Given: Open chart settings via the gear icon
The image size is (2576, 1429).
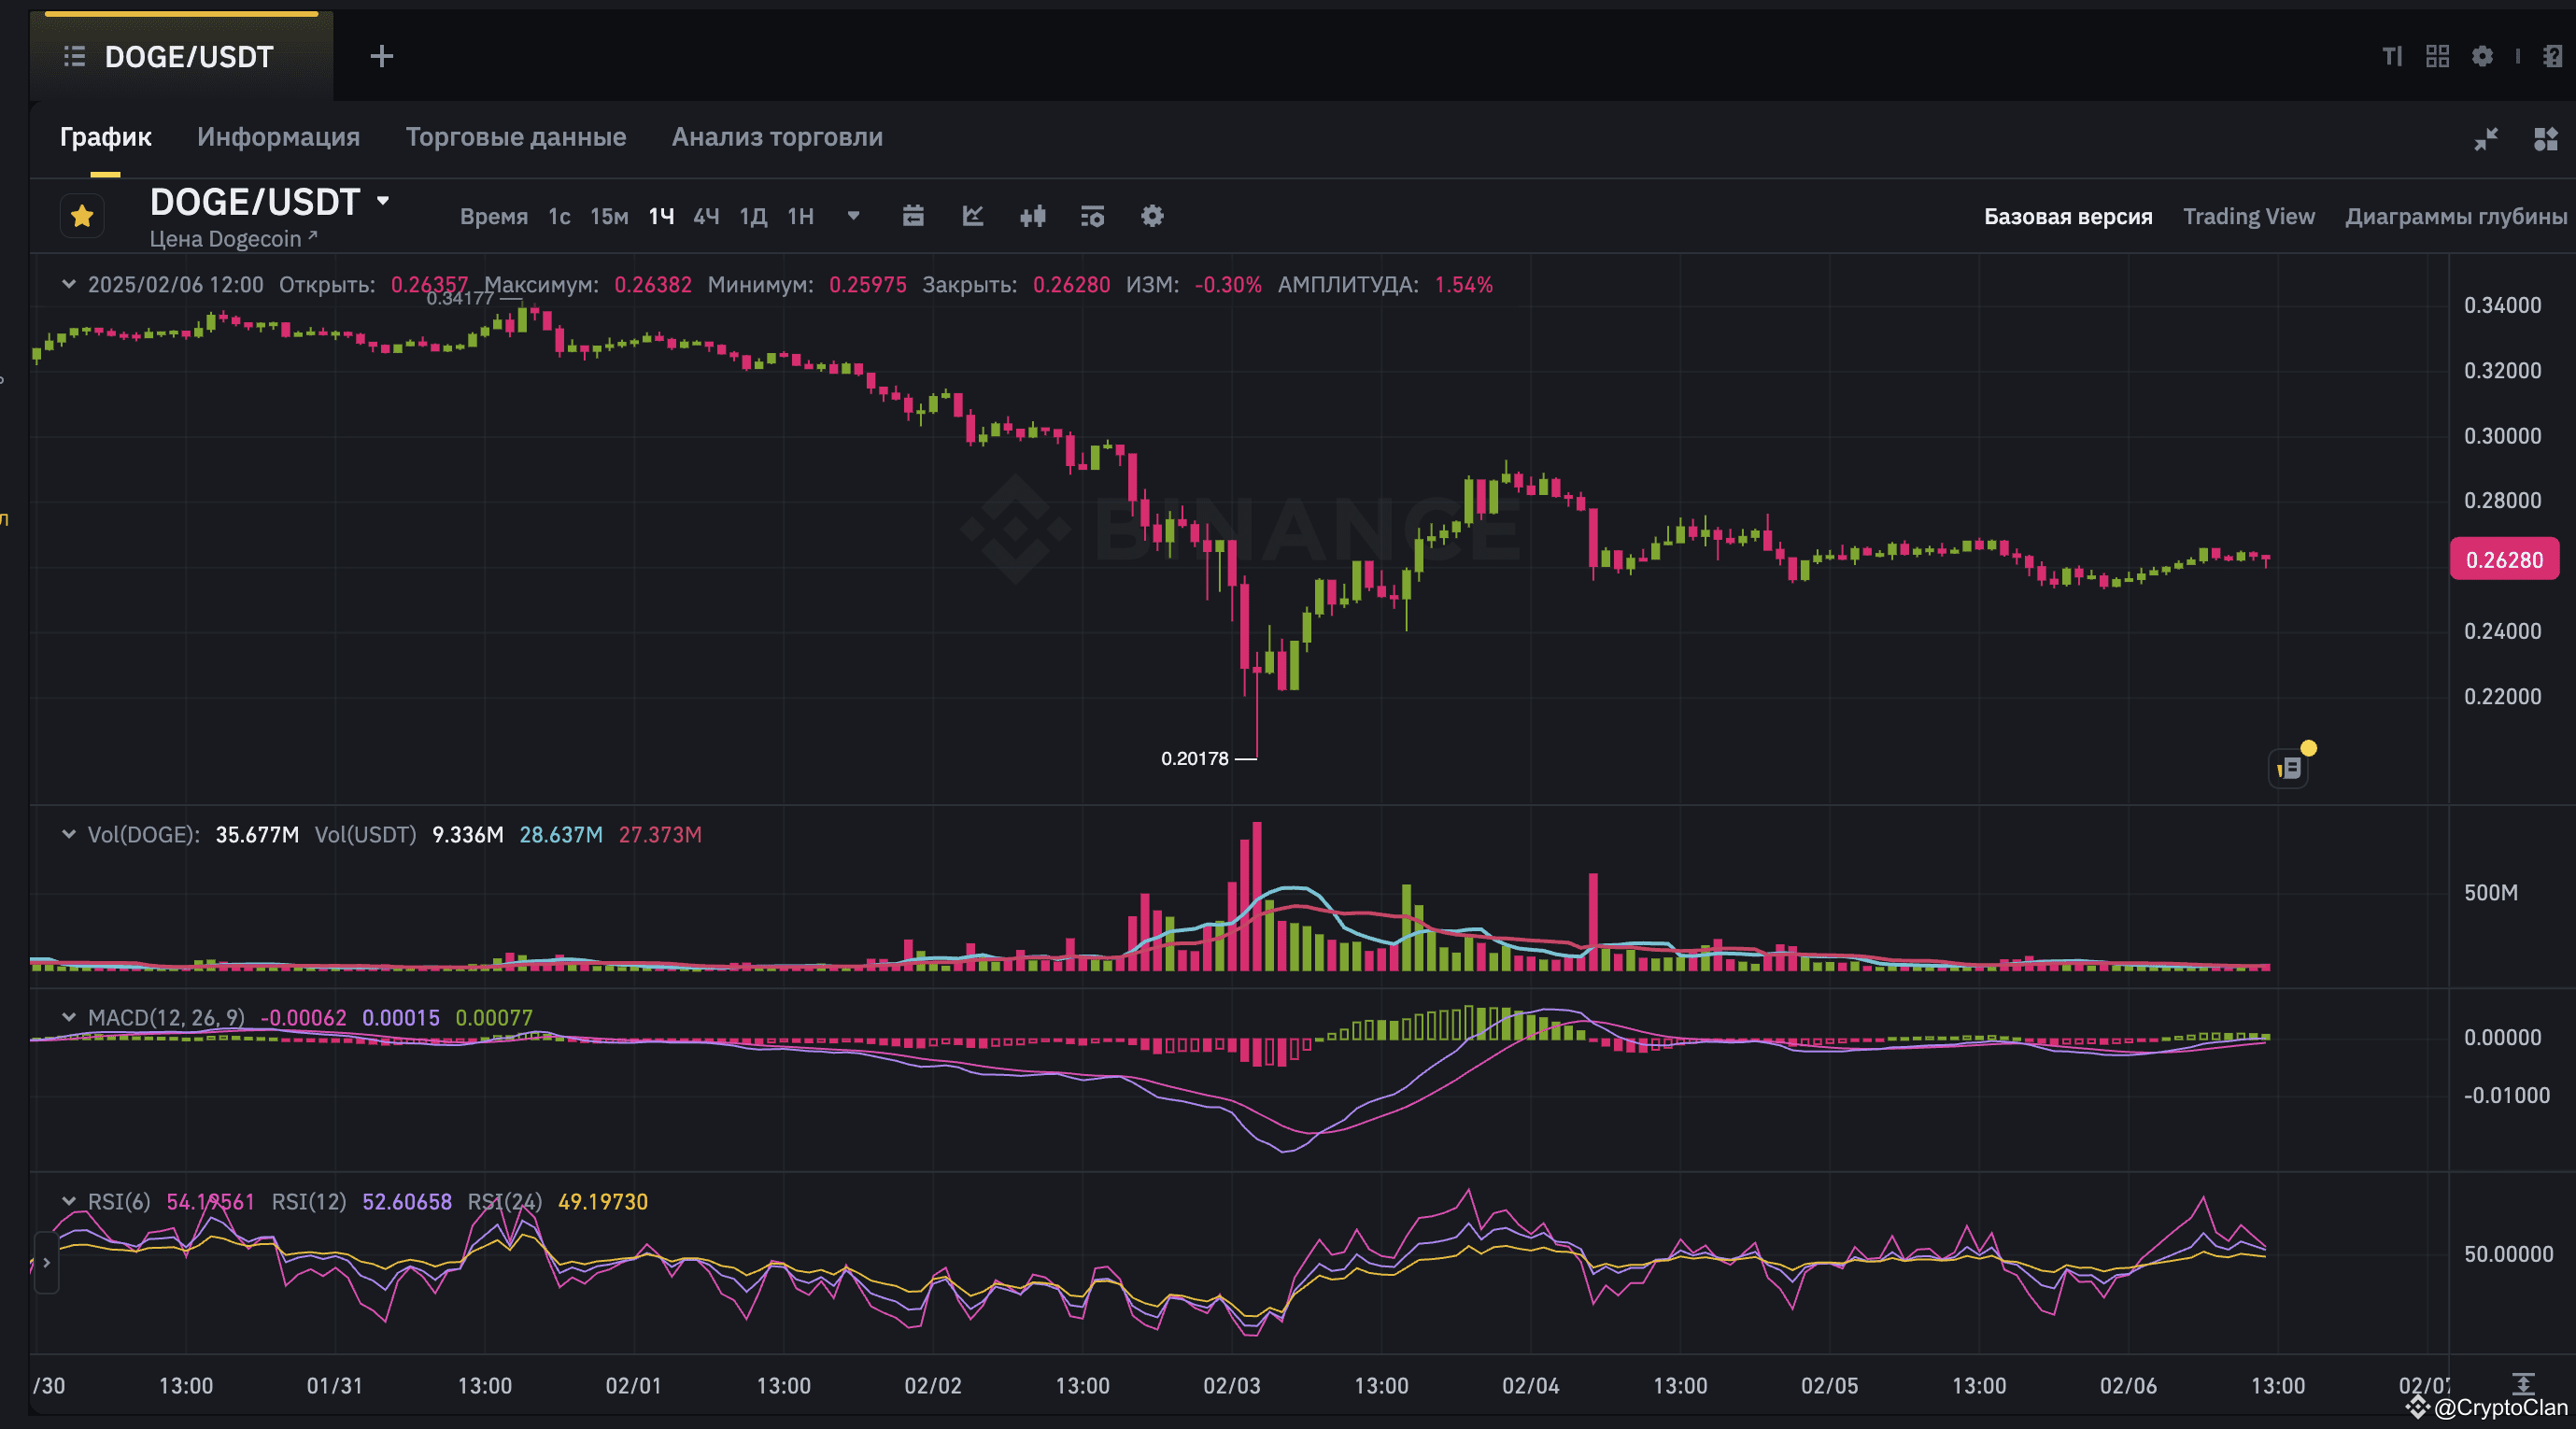Looking at the screenshot, I should pyautogui.click(x=1151, y=216).
